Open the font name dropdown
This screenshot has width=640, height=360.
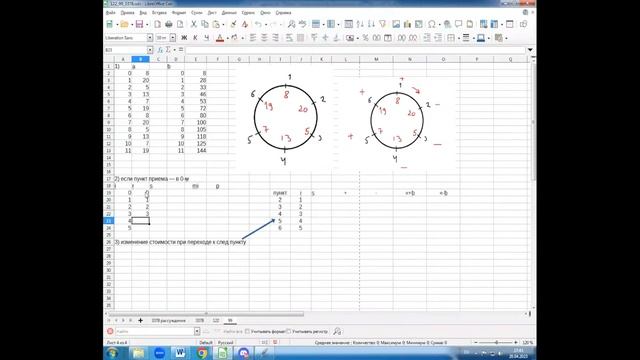(x=150, y=38)
